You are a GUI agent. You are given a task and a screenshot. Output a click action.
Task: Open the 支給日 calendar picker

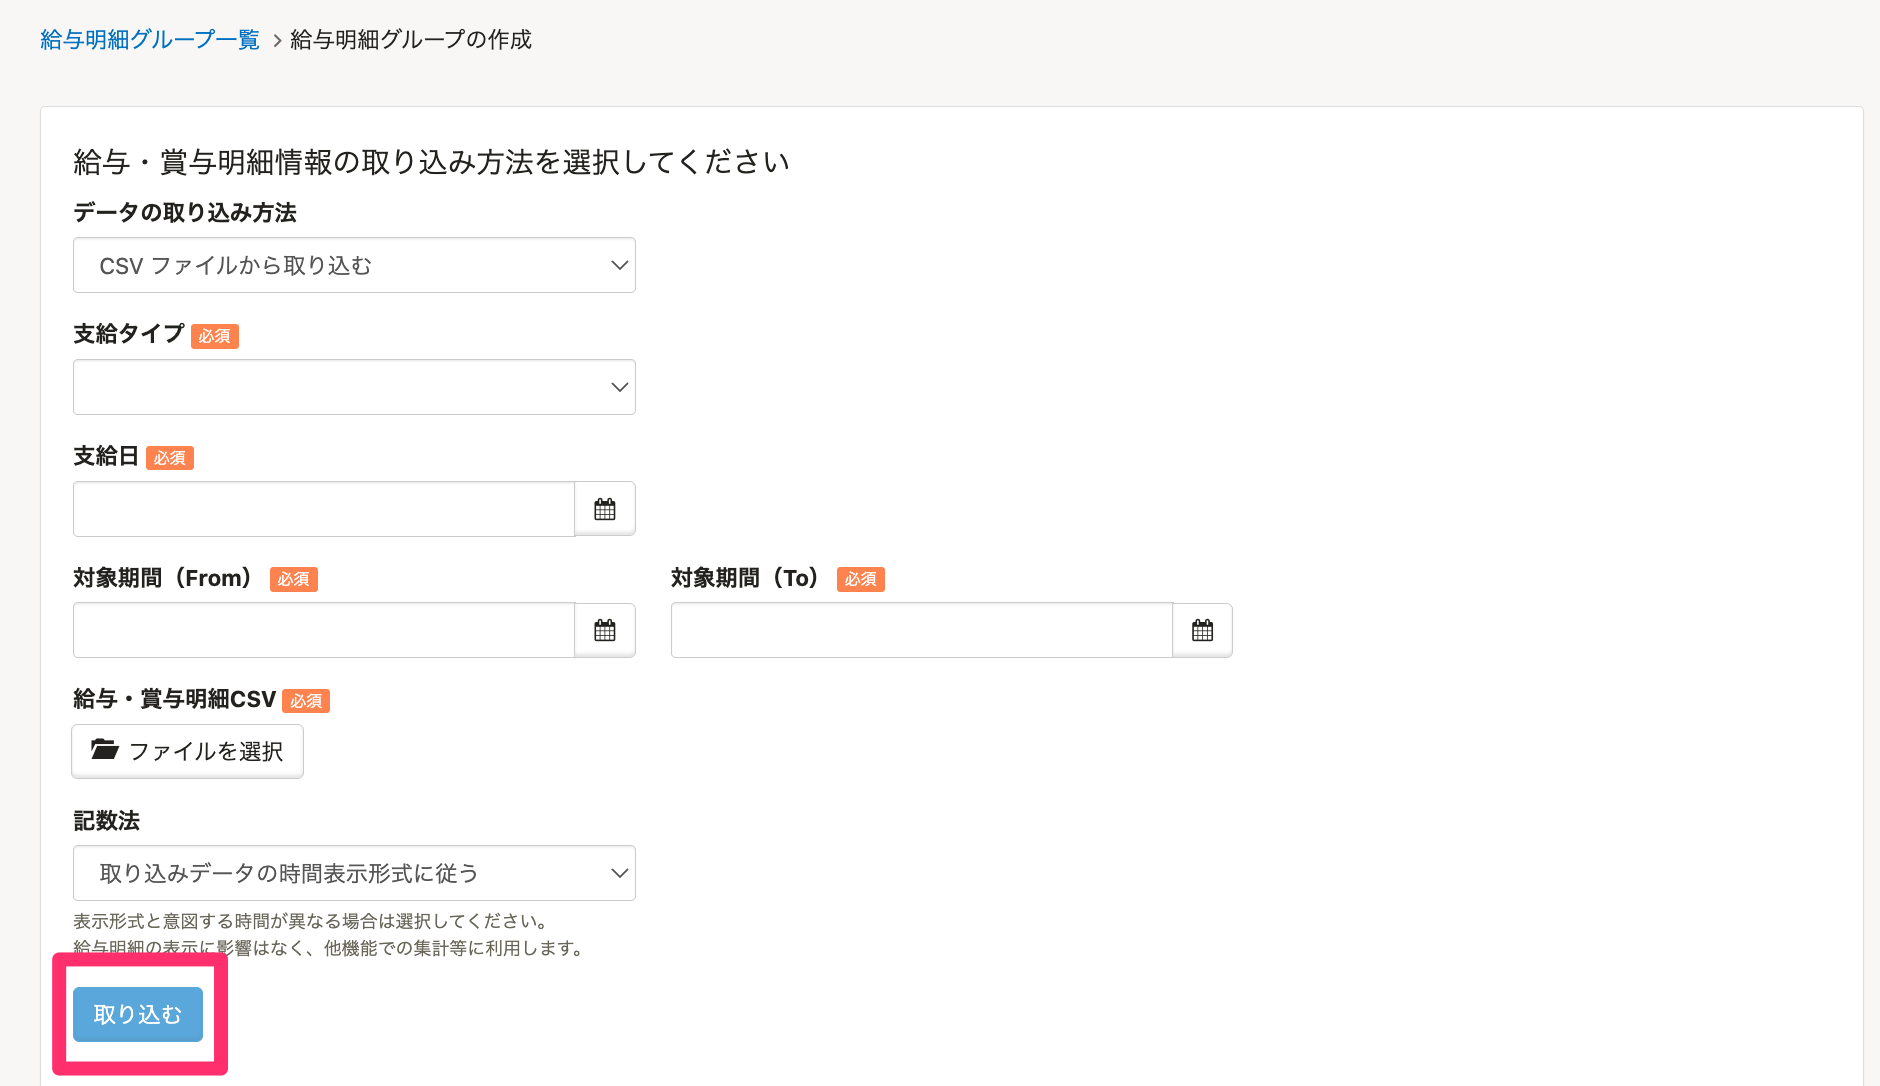[x=604, y=509]
